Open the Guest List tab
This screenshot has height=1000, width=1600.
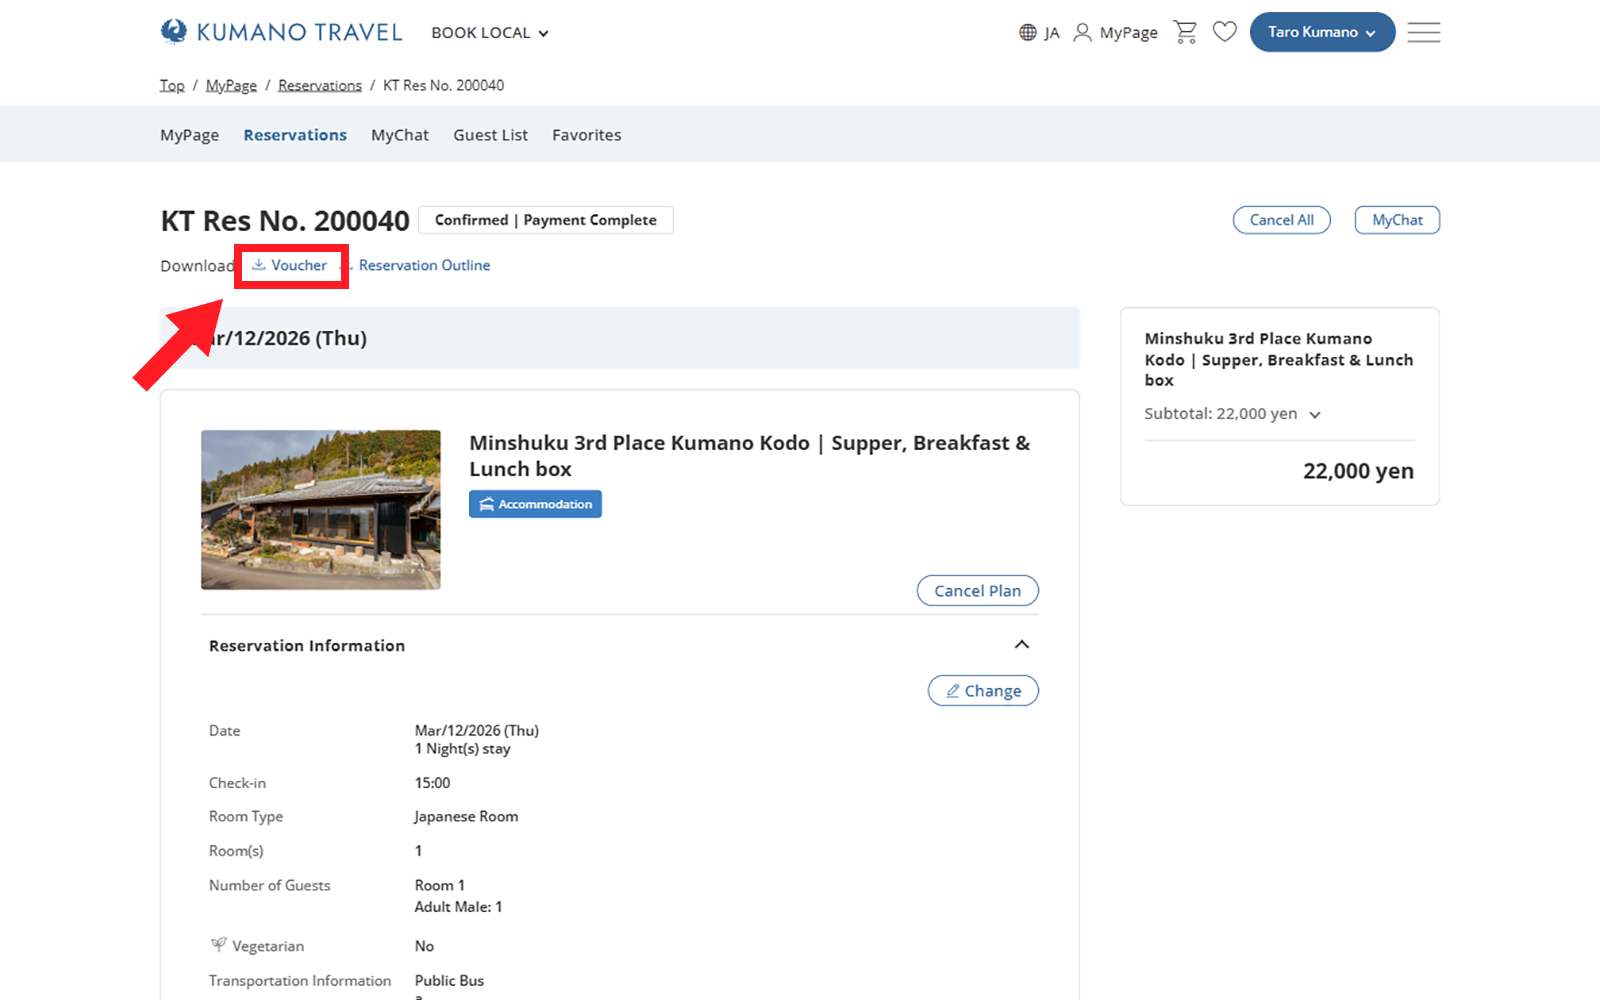(x=490, y=135)
